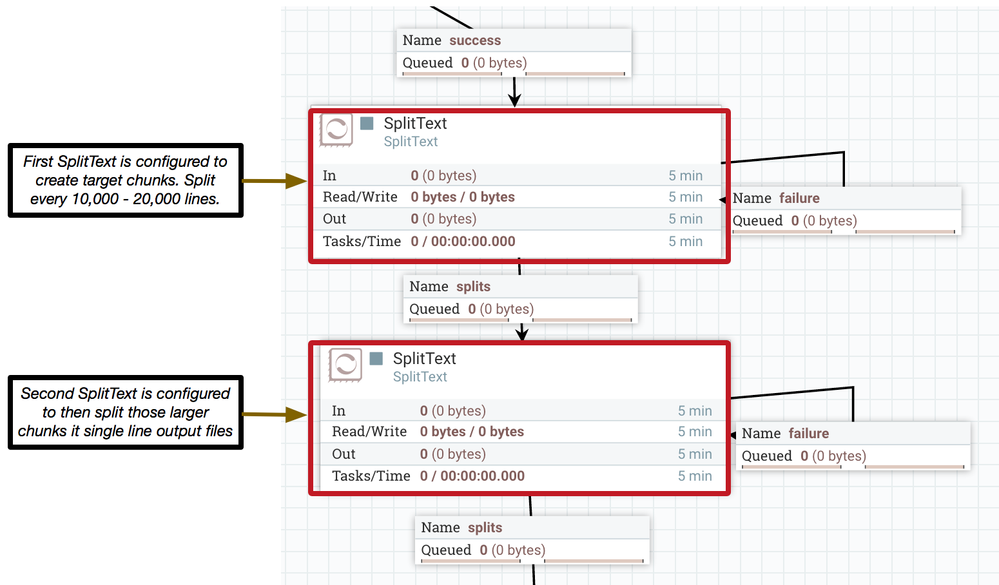The height and width of the screenshot is (585, 999).
Task: Click Read/Write row of first SplitText
Action: pos(518,197)
